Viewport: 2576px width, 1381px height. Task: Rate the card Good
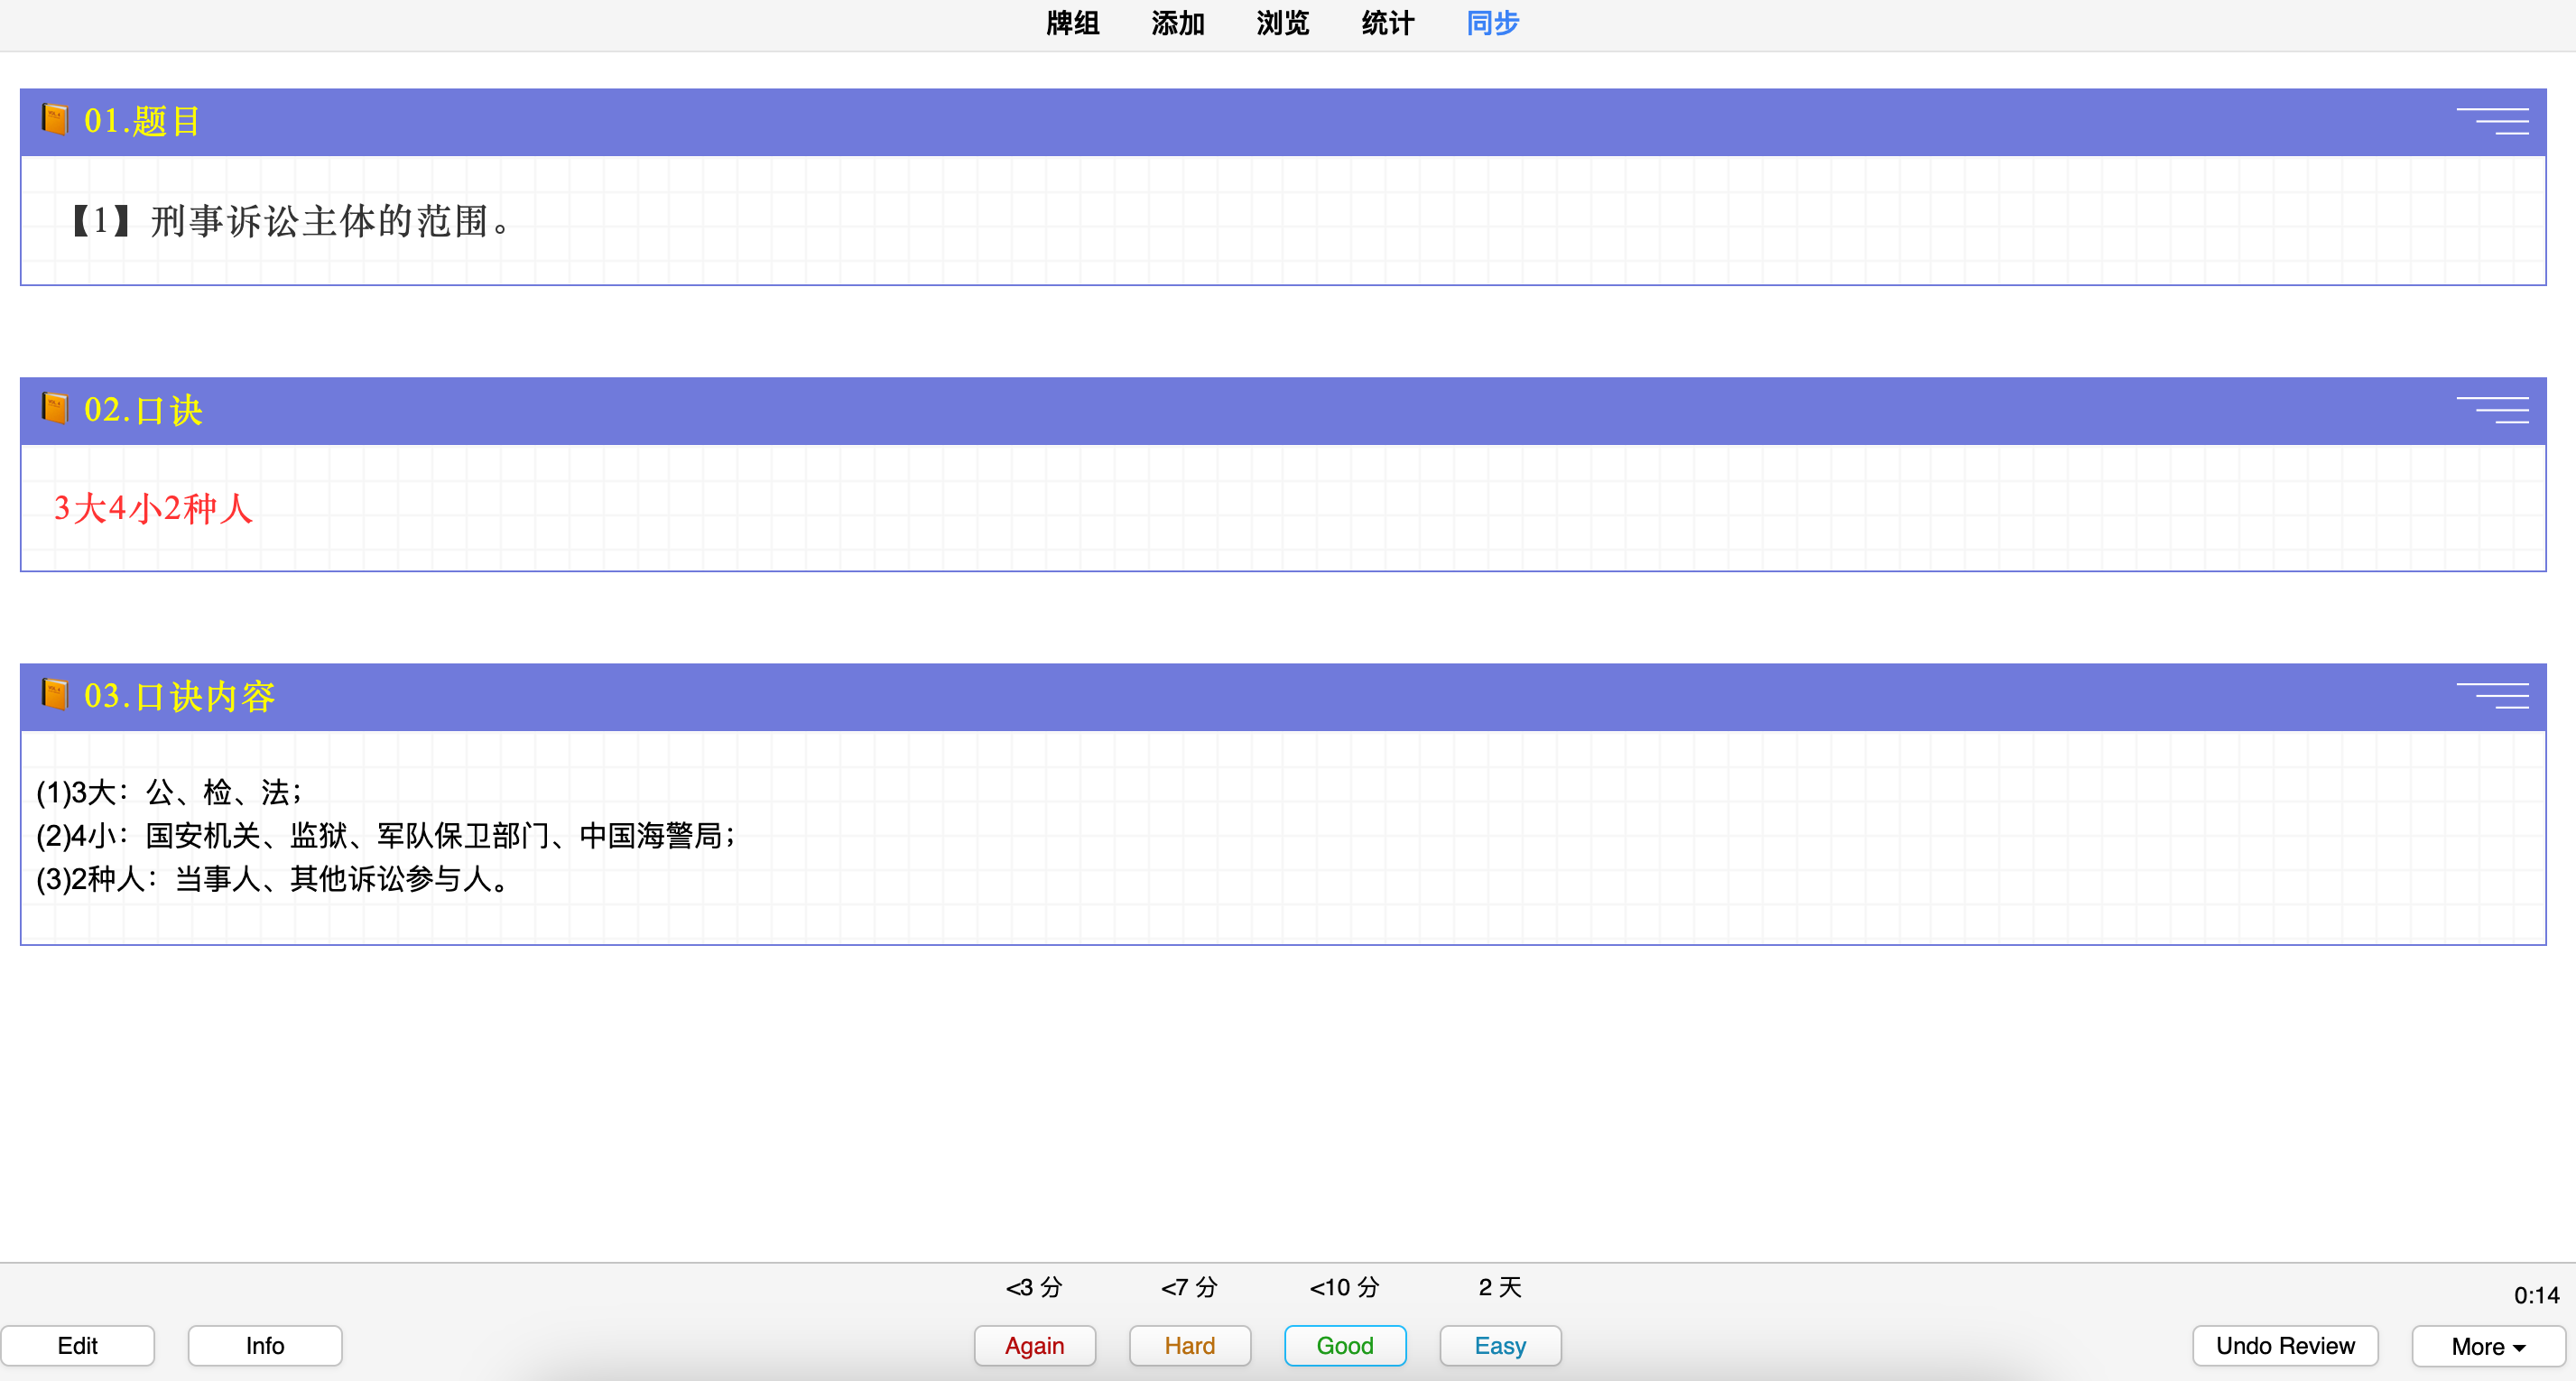click(1344, 1345)
